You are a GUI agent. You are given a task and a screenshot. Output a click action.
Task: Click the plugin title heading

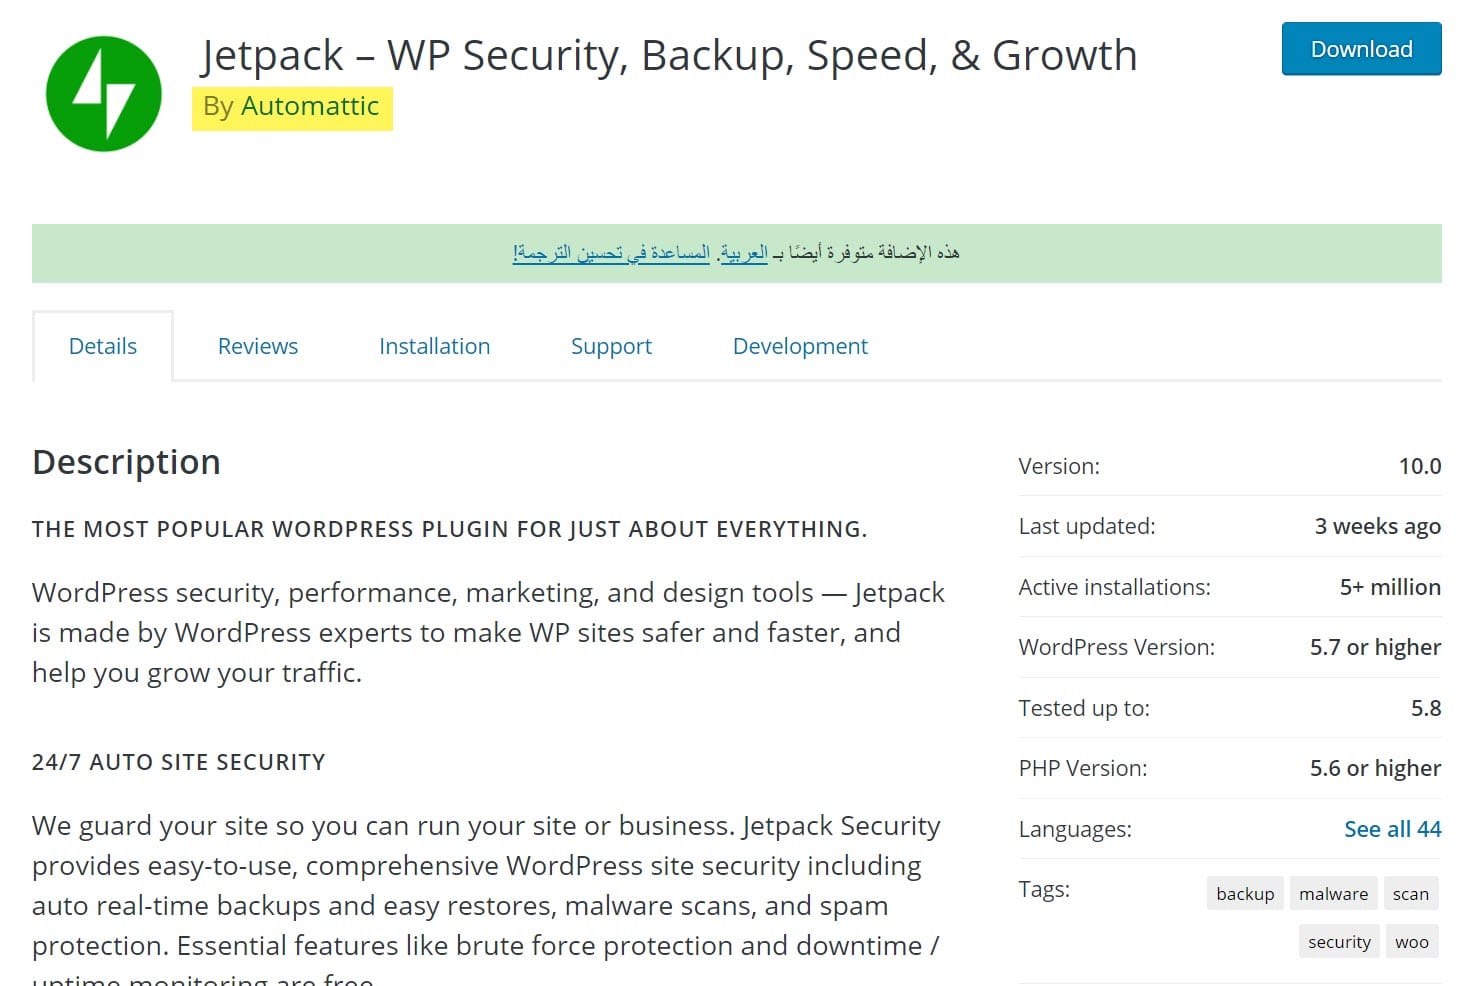pos(668,56)
